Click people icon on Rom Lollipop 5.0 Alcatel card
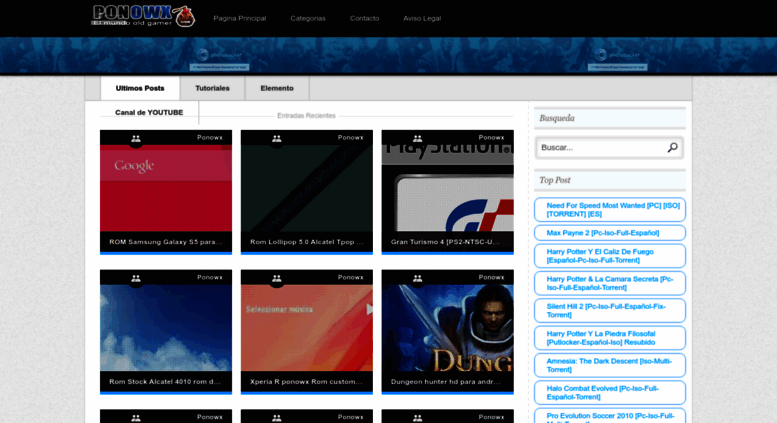The height and width of the screenshot is (423, 777). pyautogui.click(x=277, y=139)
